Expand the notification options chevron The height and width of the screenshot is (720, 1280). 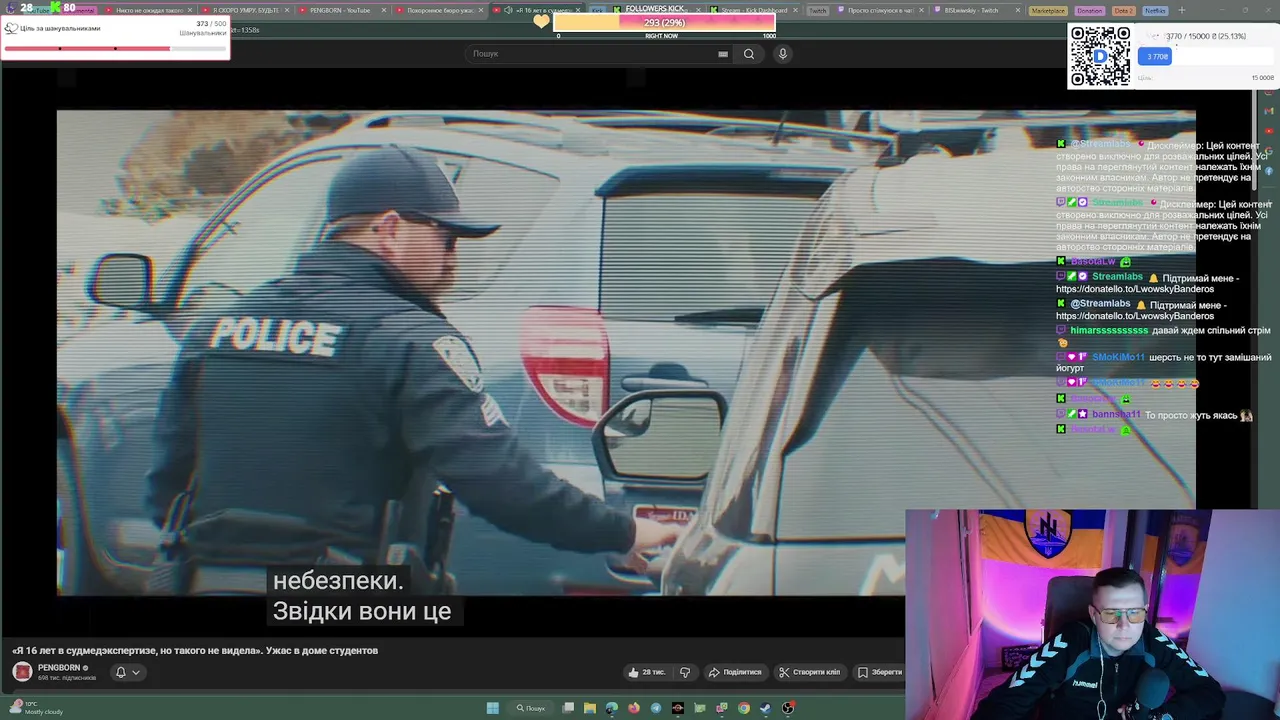pyautogui.click(x=136, y=672)
